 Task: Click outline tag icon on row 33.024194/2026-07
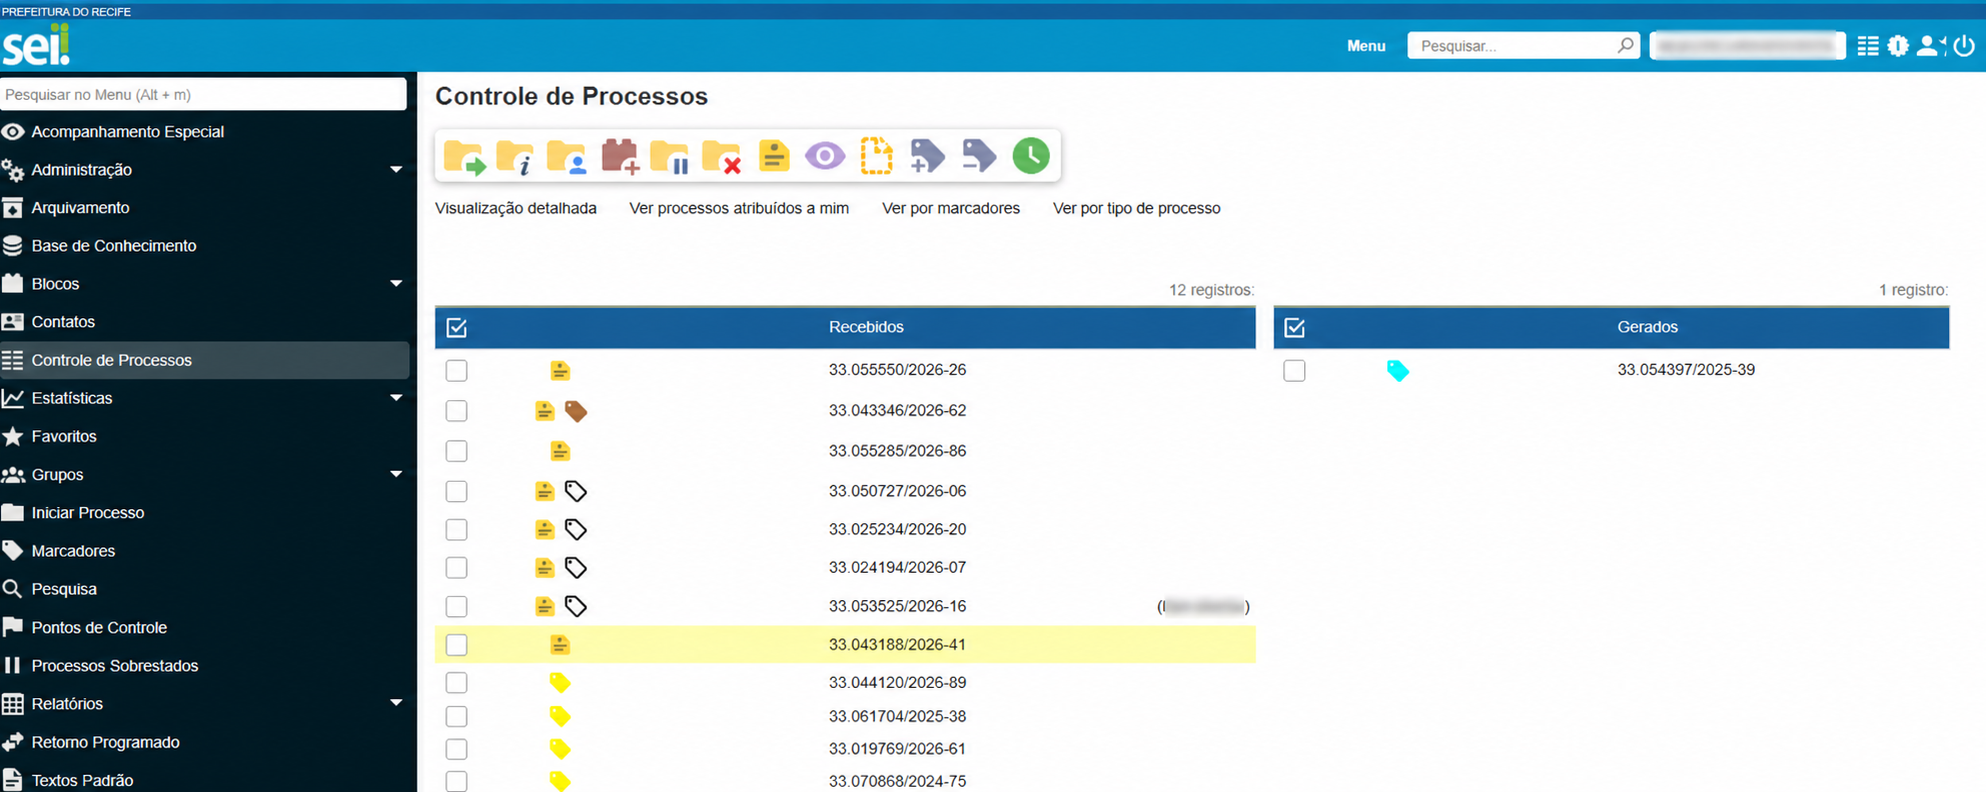tap(576, 568)
